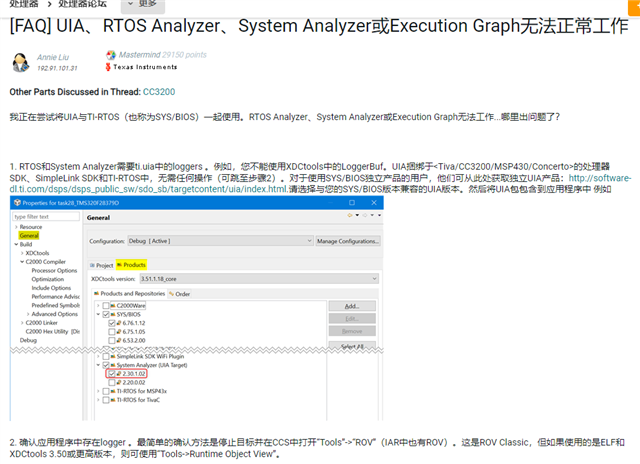This screenshot has height=464, width=640.
Task: Click the TI-RTOS for MSP43x icon
Action: 113,391
